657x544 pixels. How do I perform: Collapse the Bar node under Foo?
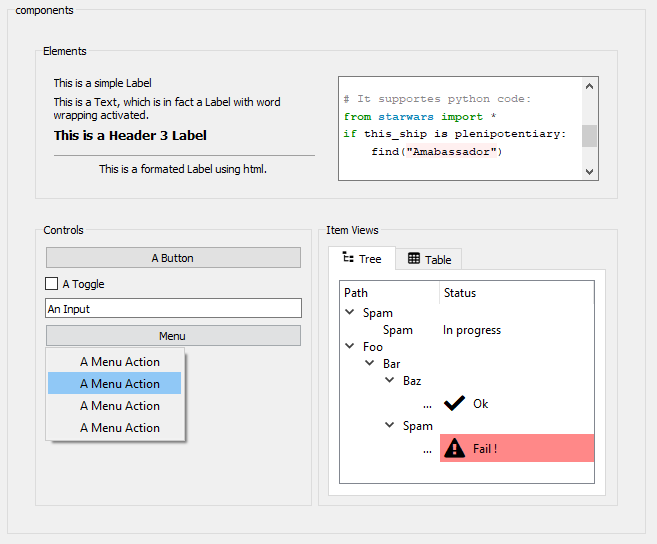[370, 364]
